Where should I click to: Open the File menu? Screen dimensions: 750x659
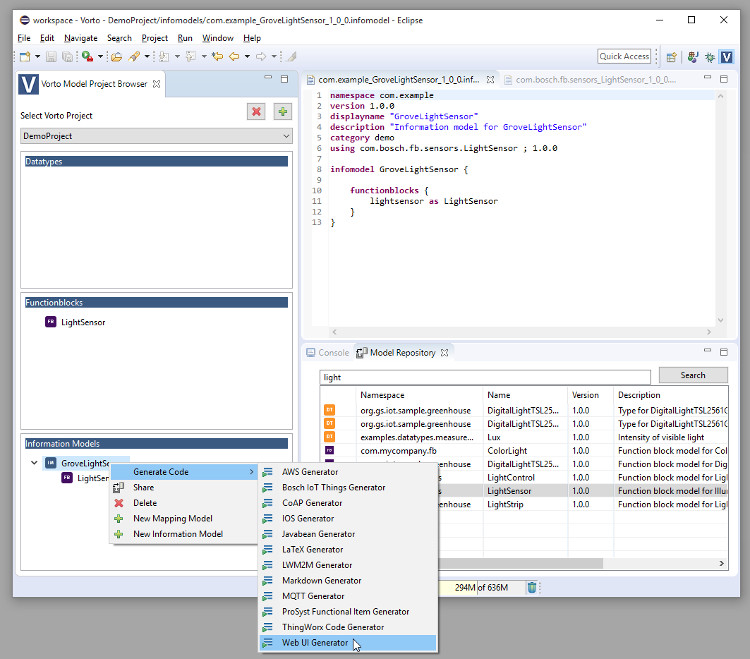click(x=24, y=38)
